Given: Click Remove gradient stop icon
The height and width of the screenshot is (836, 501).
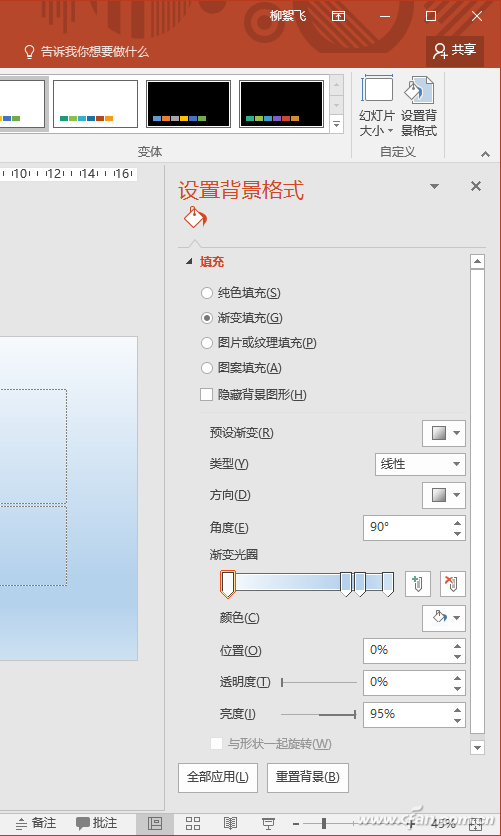Looking at the screenshot, I should pos(453,584).
